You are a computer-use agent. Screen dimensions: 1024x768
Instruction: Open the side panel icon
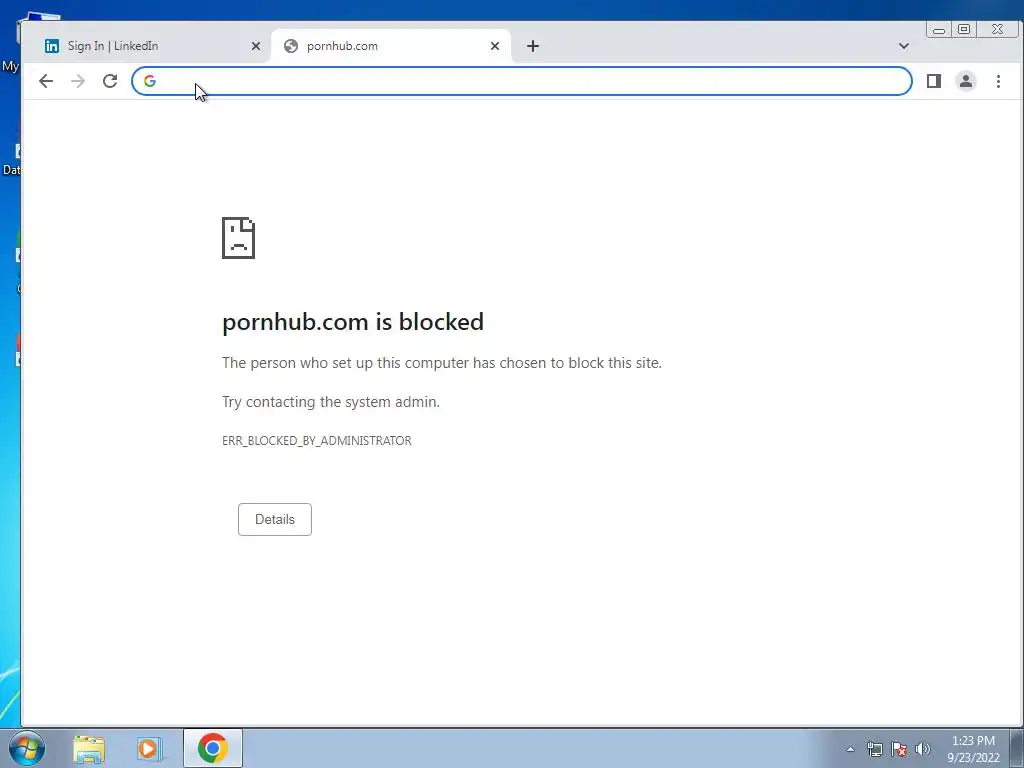coord(934,81)
